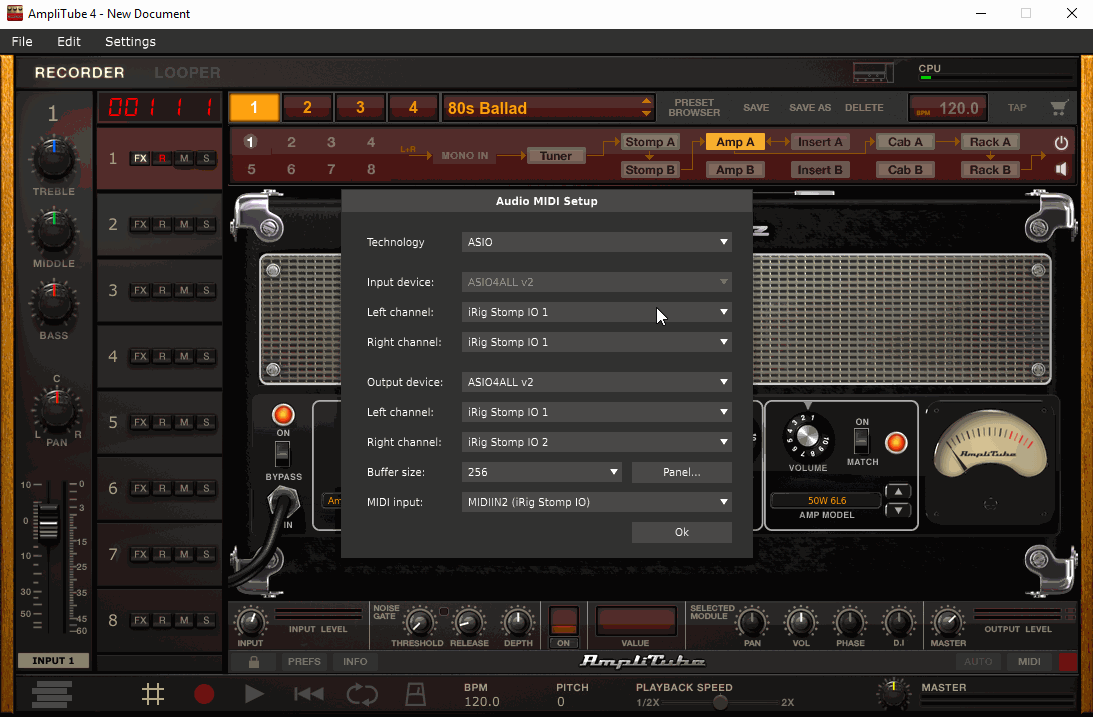
Task: Click the D.I knob
Action: point(898,622)
